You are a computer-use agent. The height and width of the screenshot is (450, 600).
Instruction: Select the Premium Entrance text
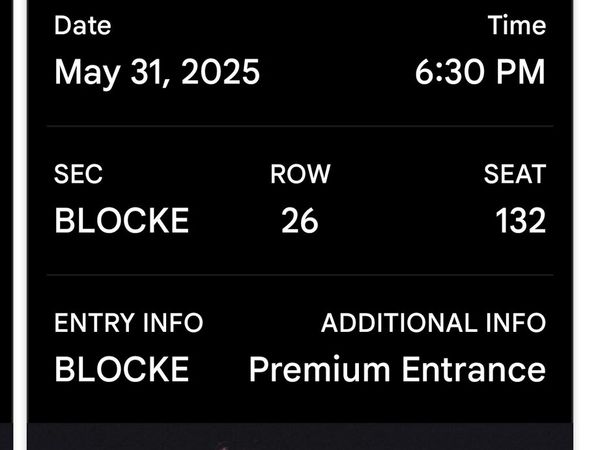click(398, 369)
